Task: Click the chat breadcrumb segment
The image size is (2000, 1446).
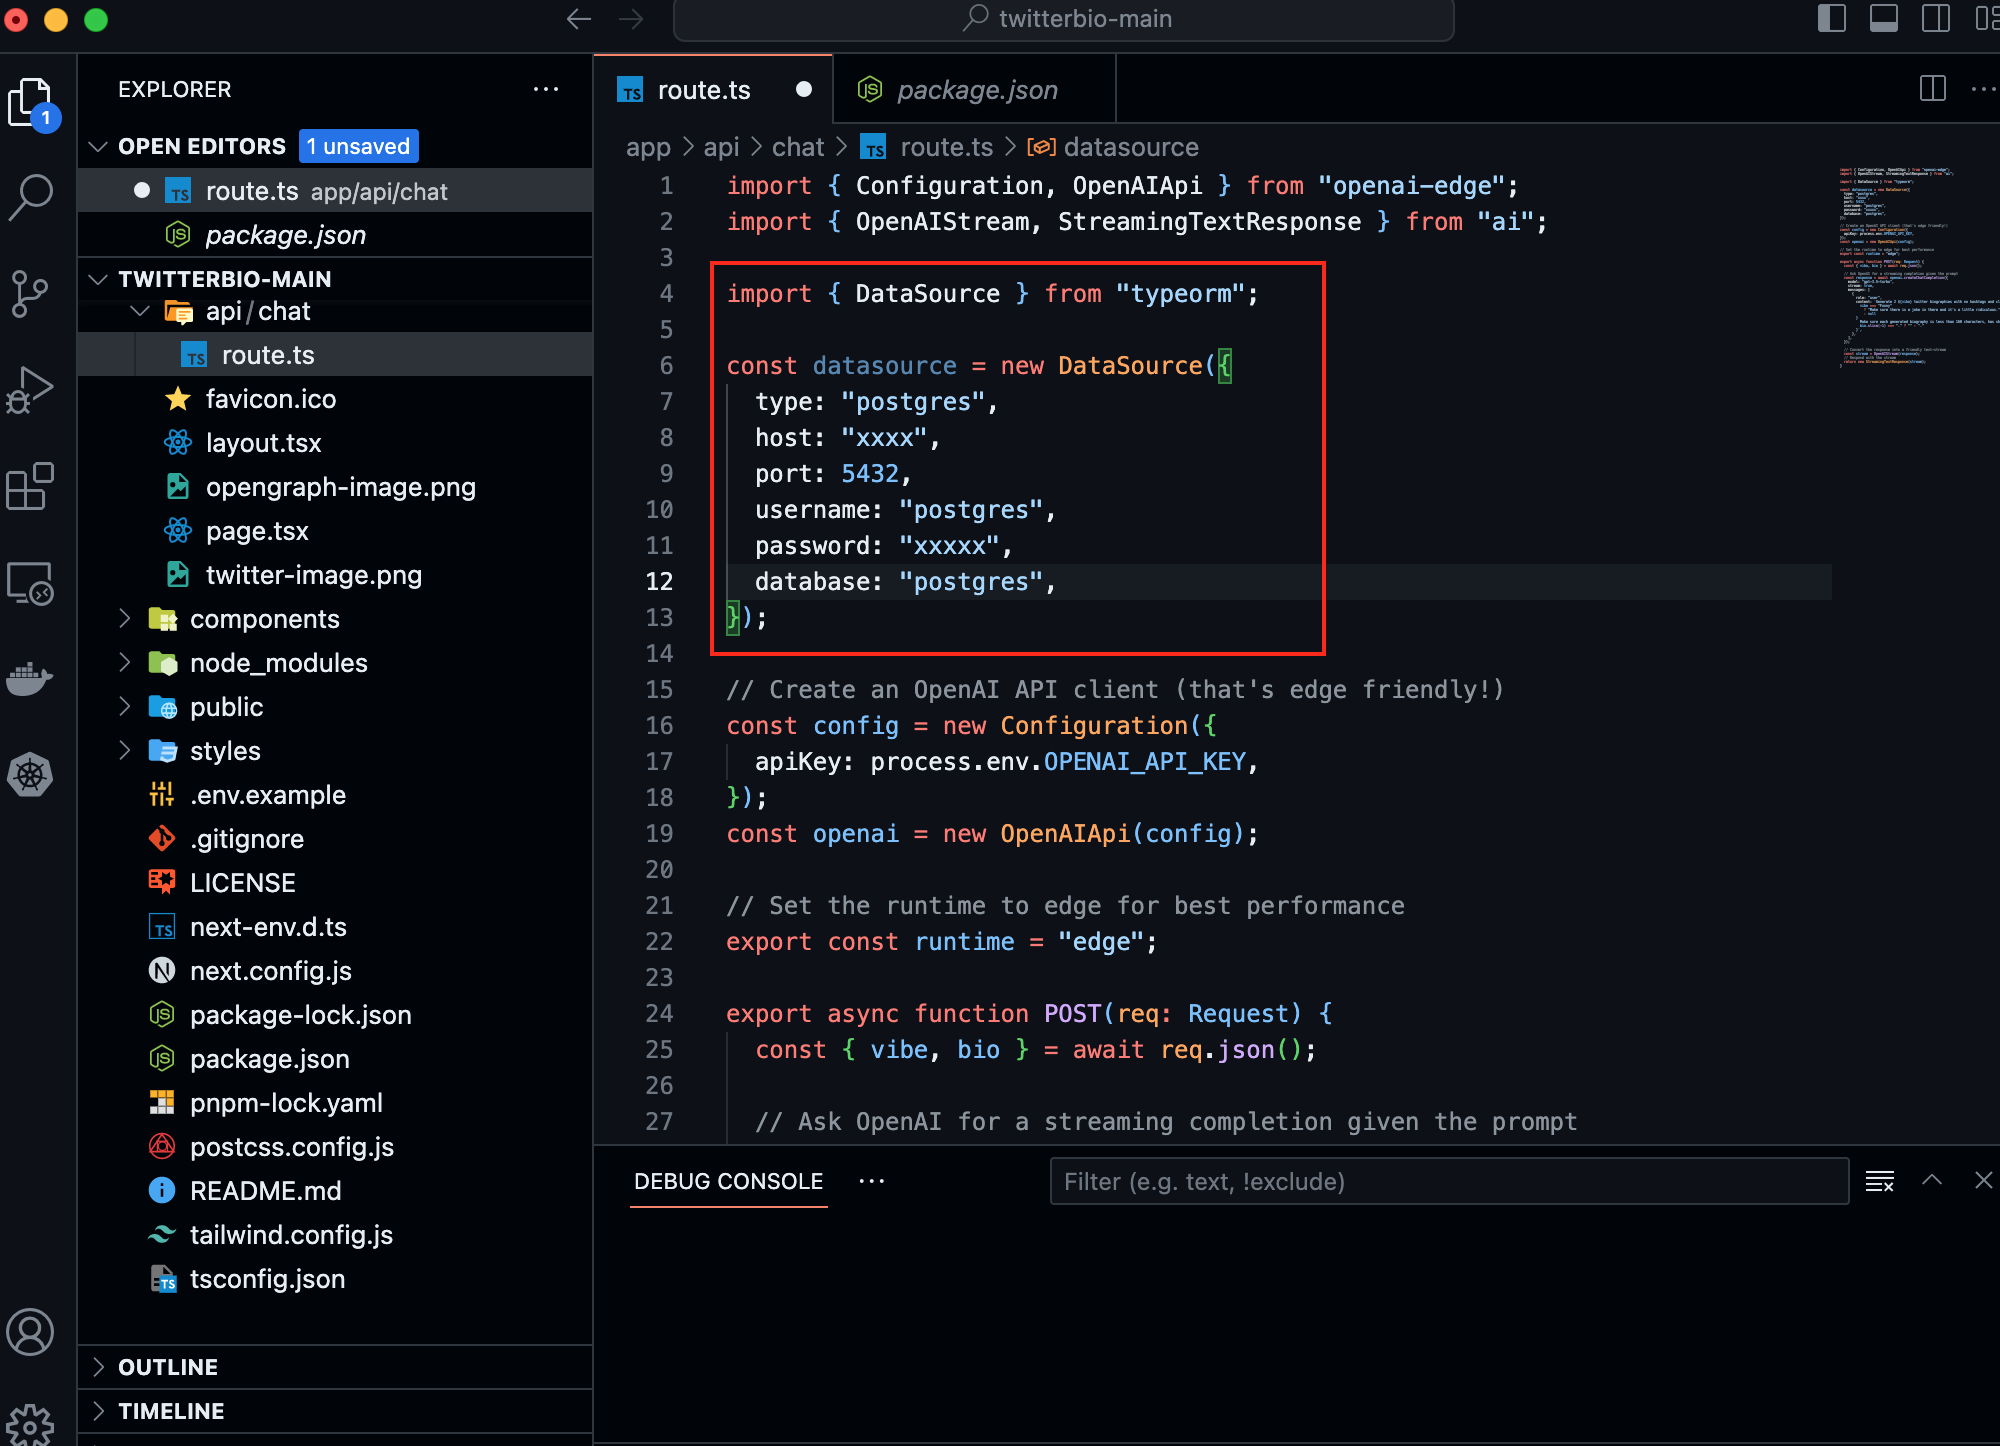Action: (798, 147)
